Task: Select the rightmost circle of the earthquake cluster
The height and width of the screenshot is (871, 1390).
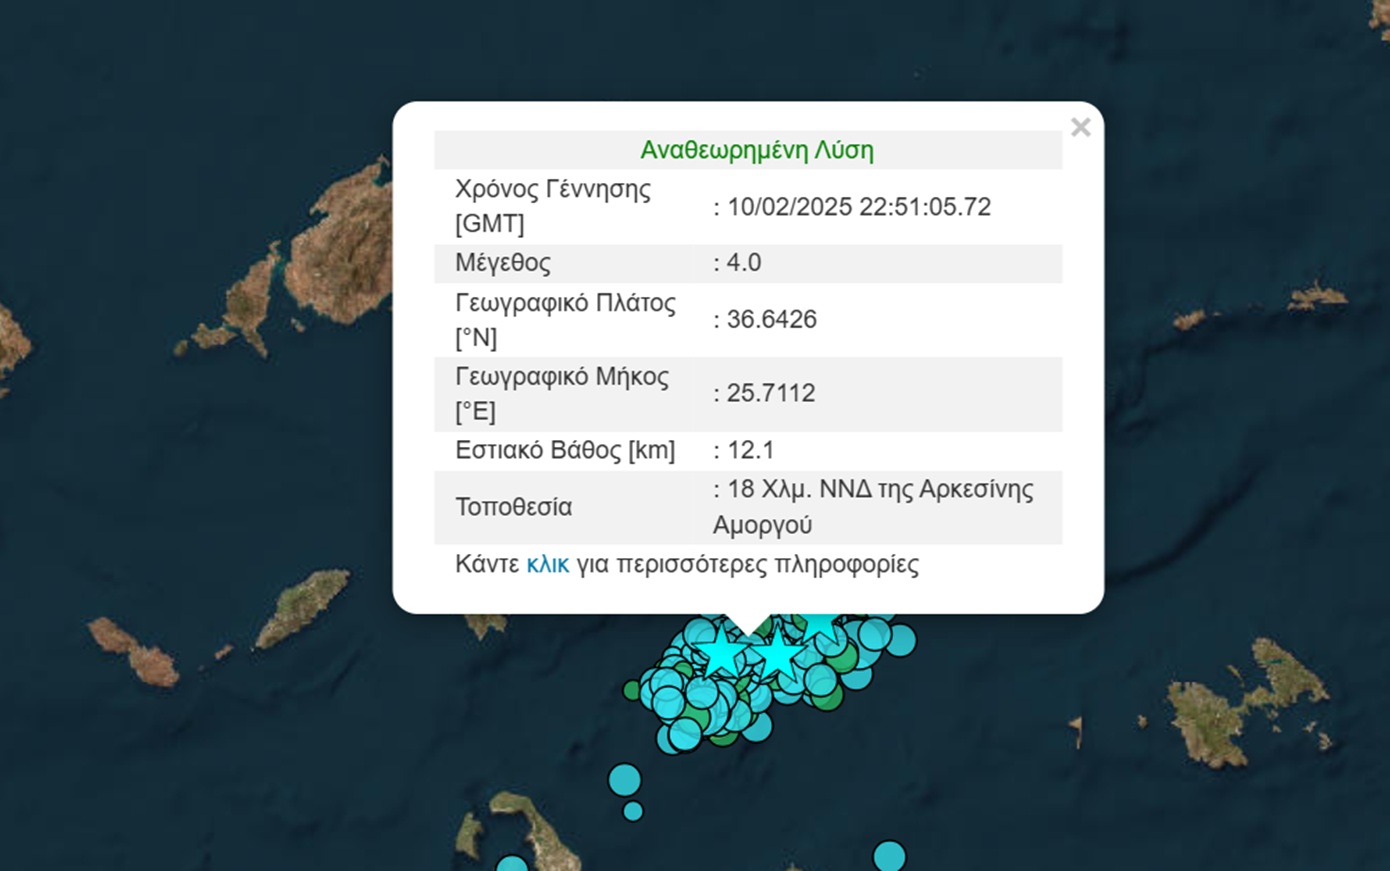Action: point(902,640)
